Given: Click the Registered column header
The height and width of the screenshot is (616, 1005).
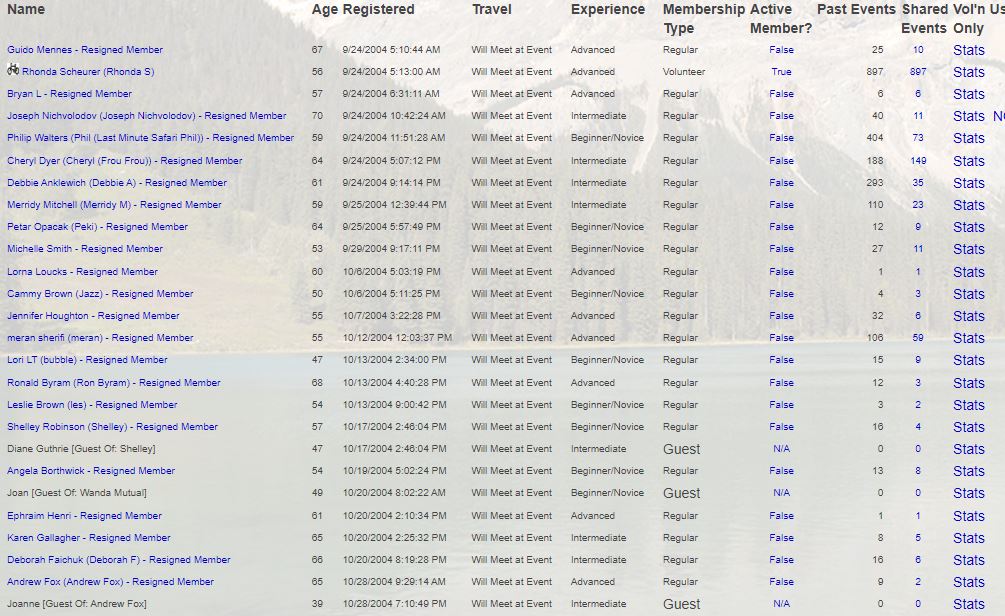Looking at the screenshot, I should coord(378,10).
